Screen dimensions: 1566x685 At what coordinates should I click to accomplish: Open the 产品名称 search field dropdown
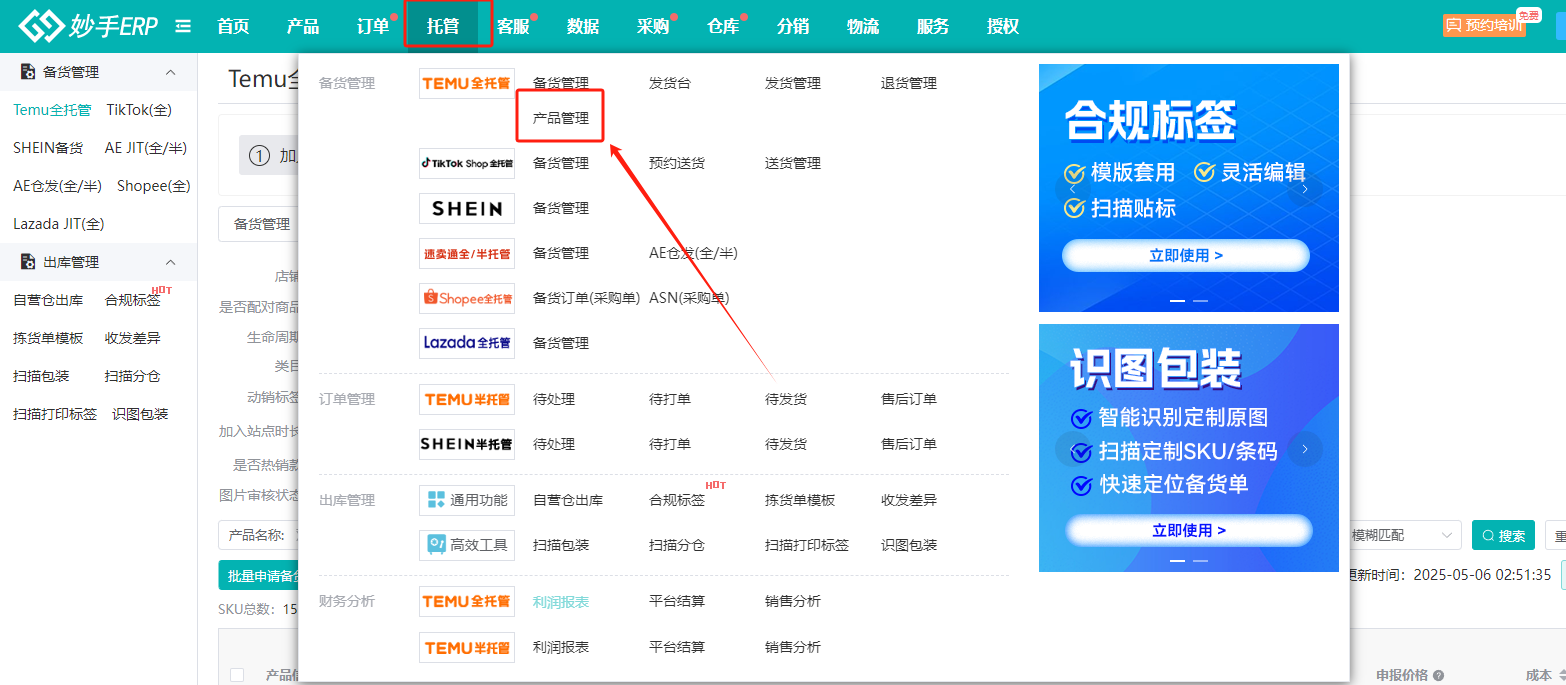[x=258, y=535]
